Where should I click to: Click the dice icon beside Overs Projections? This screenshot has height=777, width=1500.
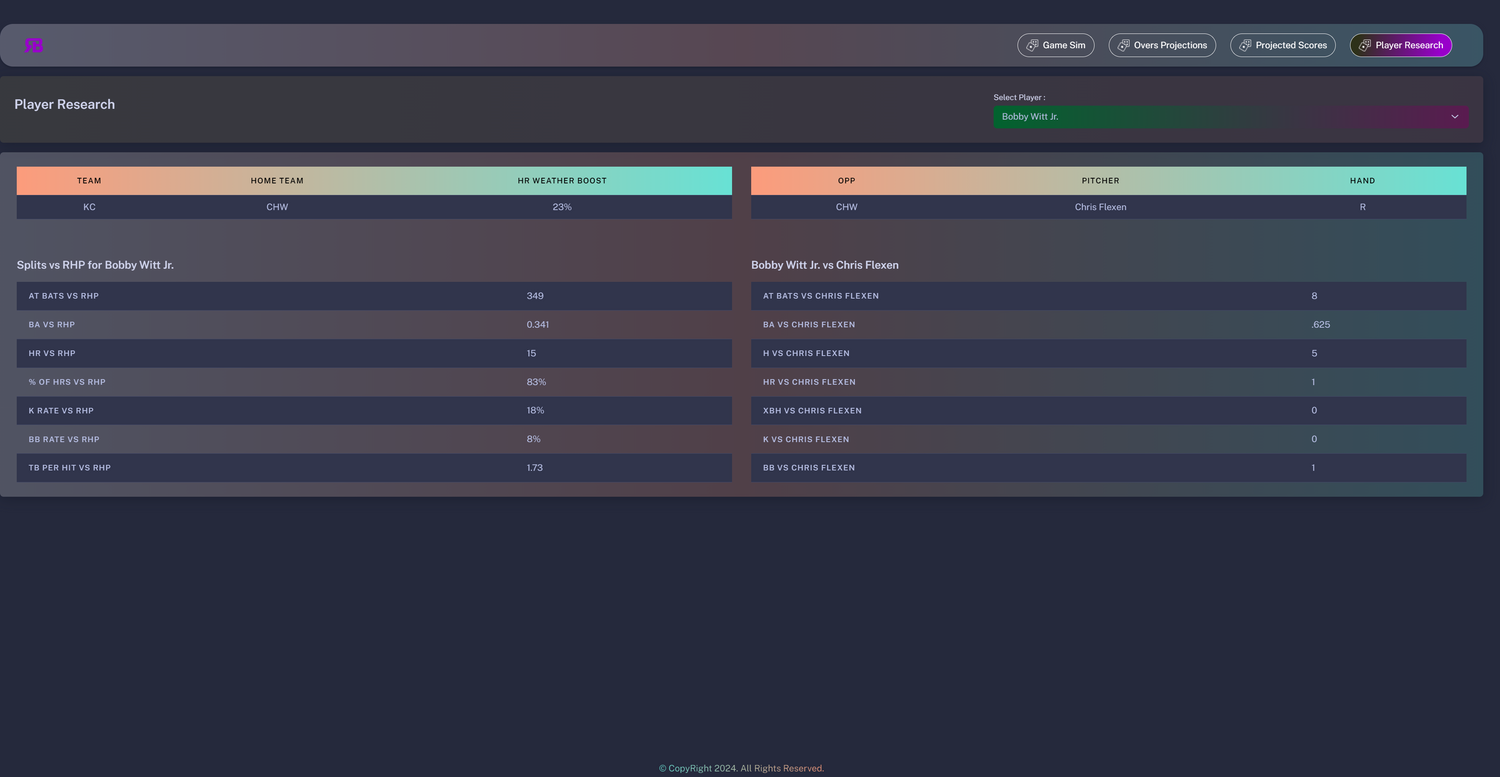pos(1123,45)
